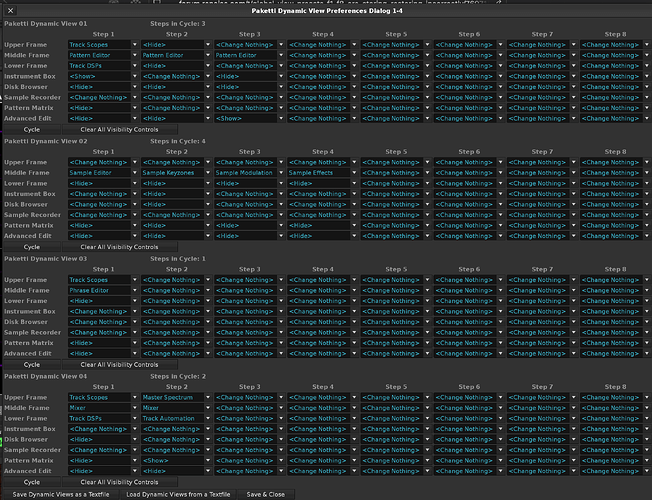Open View 04 Step 2 Pattern Matrix Show dropdown
Screen dimensions: 652x500
pos(176,460)
